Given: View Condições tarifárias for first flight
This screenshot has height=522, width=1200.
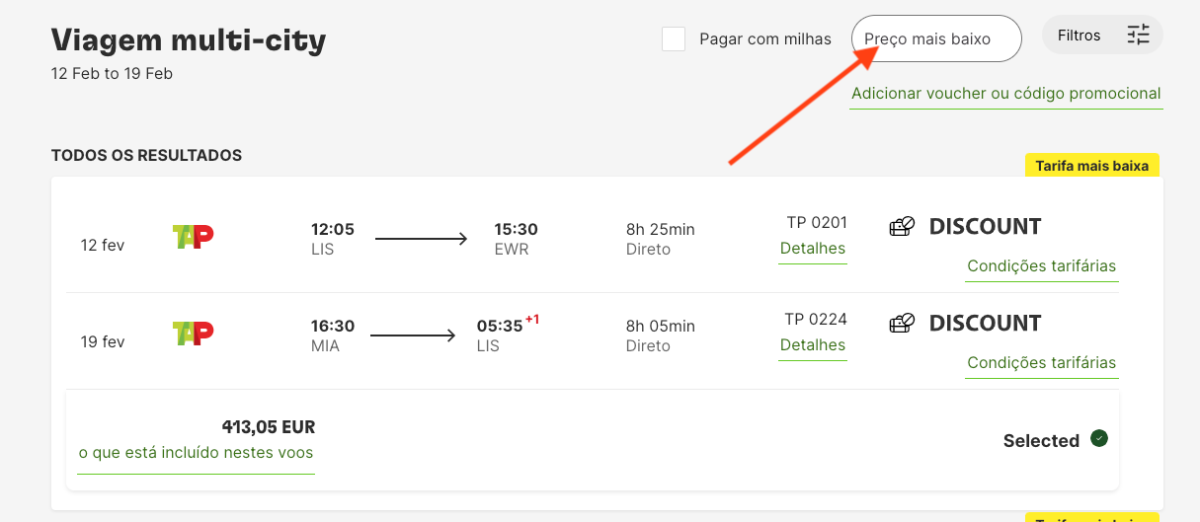Looking at the screenshot, I should point(1041,266).
